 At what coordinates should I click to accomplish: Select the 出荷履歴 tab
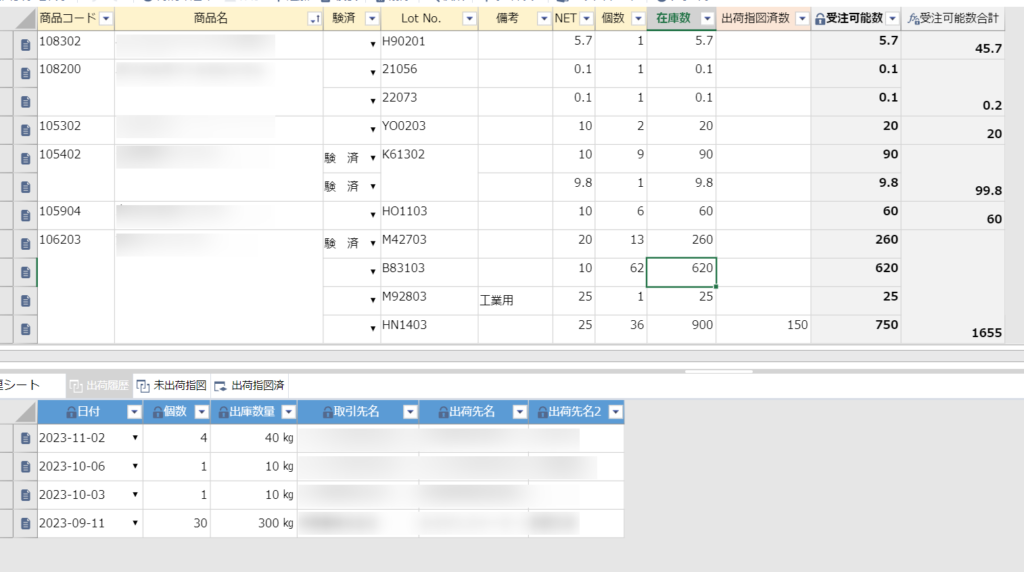[x=99, y=385]
